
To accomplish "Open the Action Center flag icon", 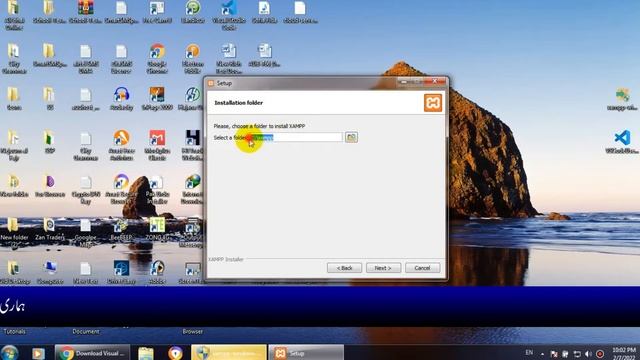I will click(554, 354).
